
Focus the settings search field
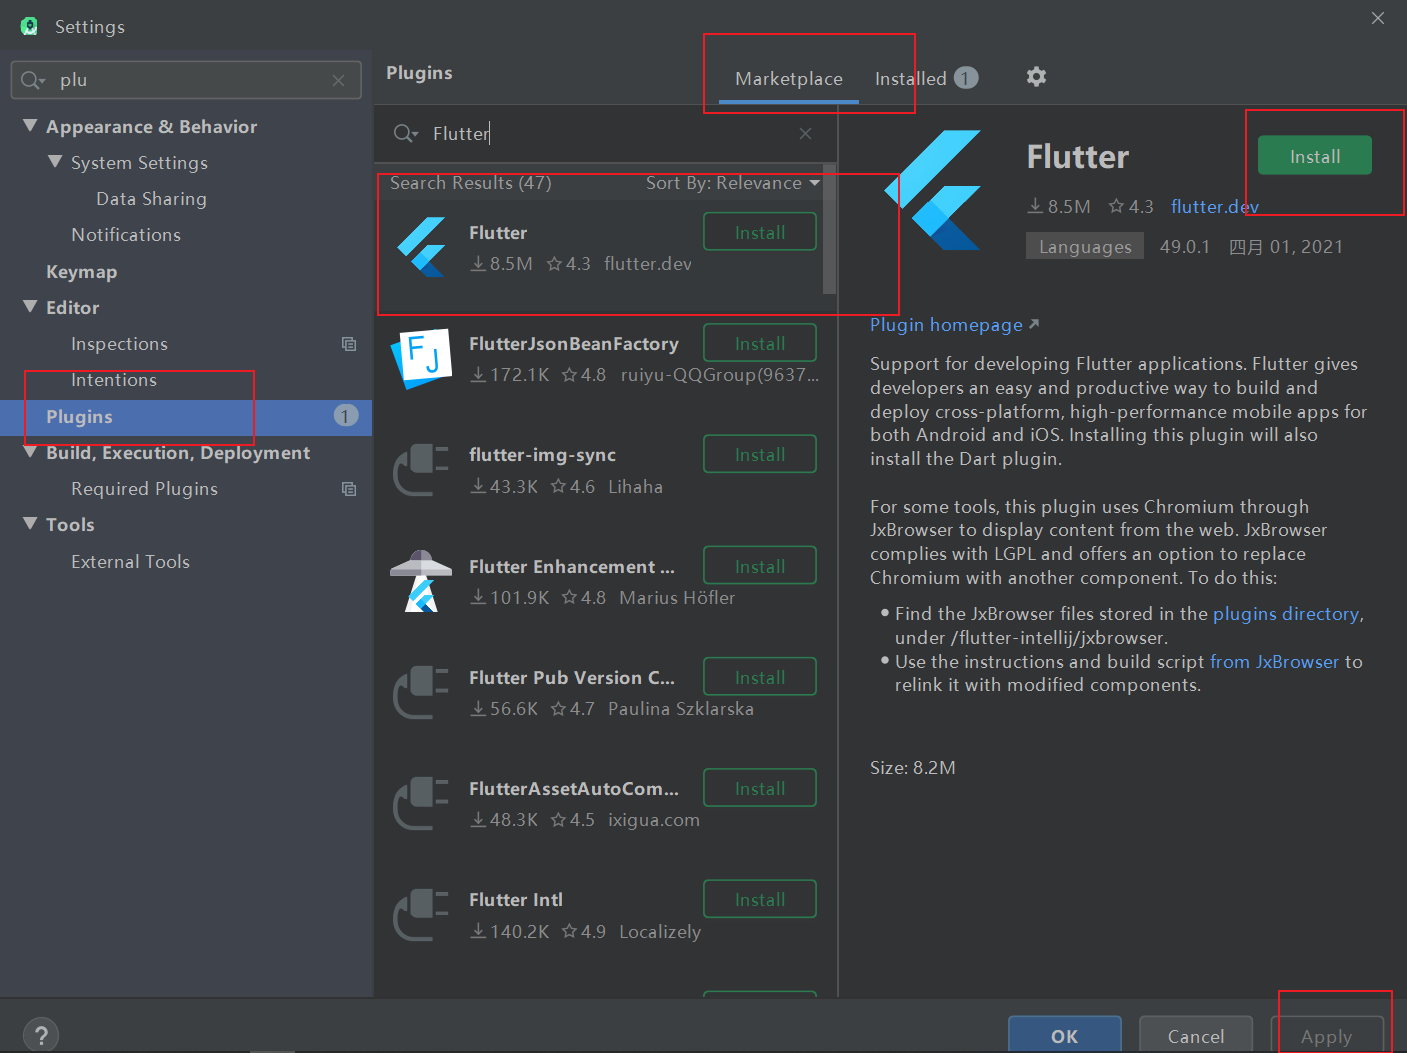coord(186,80)
